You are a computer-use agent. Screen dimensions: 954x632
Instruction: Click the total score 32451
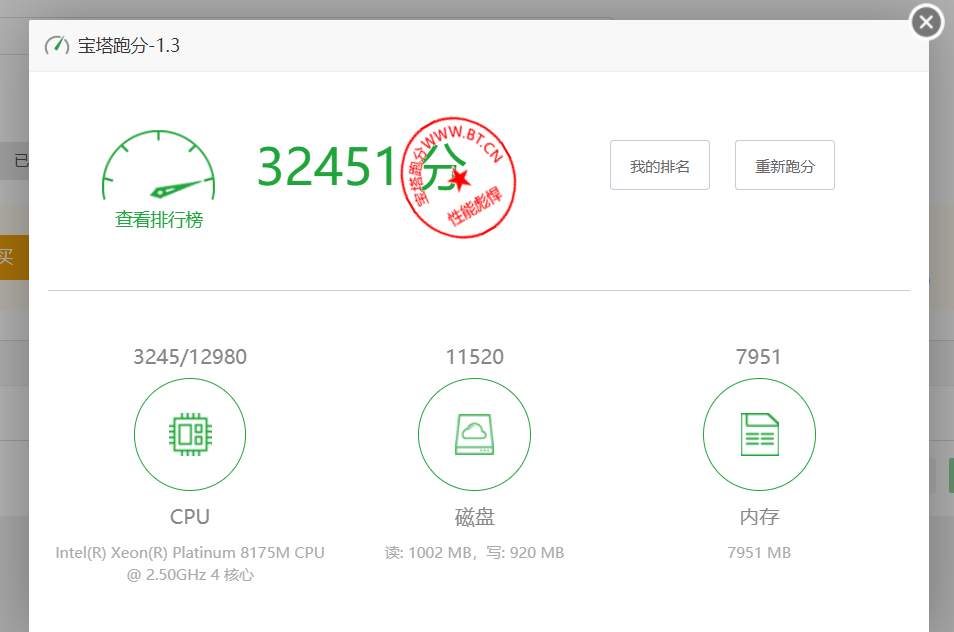(328, 166)
